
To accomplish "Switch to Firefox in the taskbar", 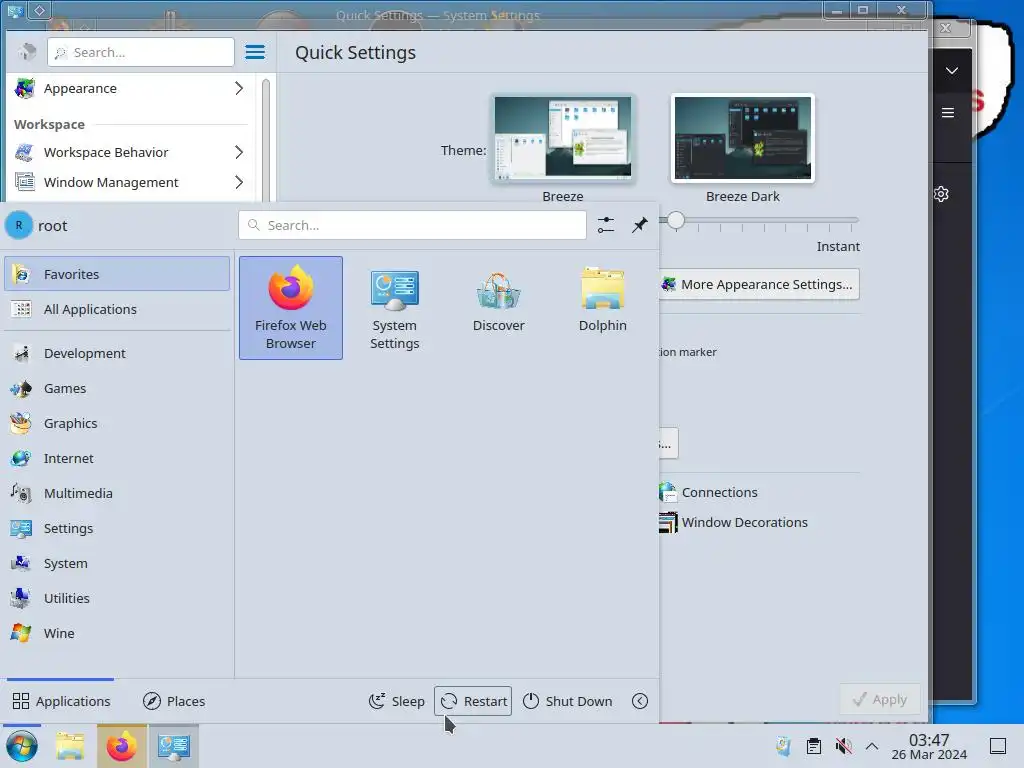I will (122, 746).
